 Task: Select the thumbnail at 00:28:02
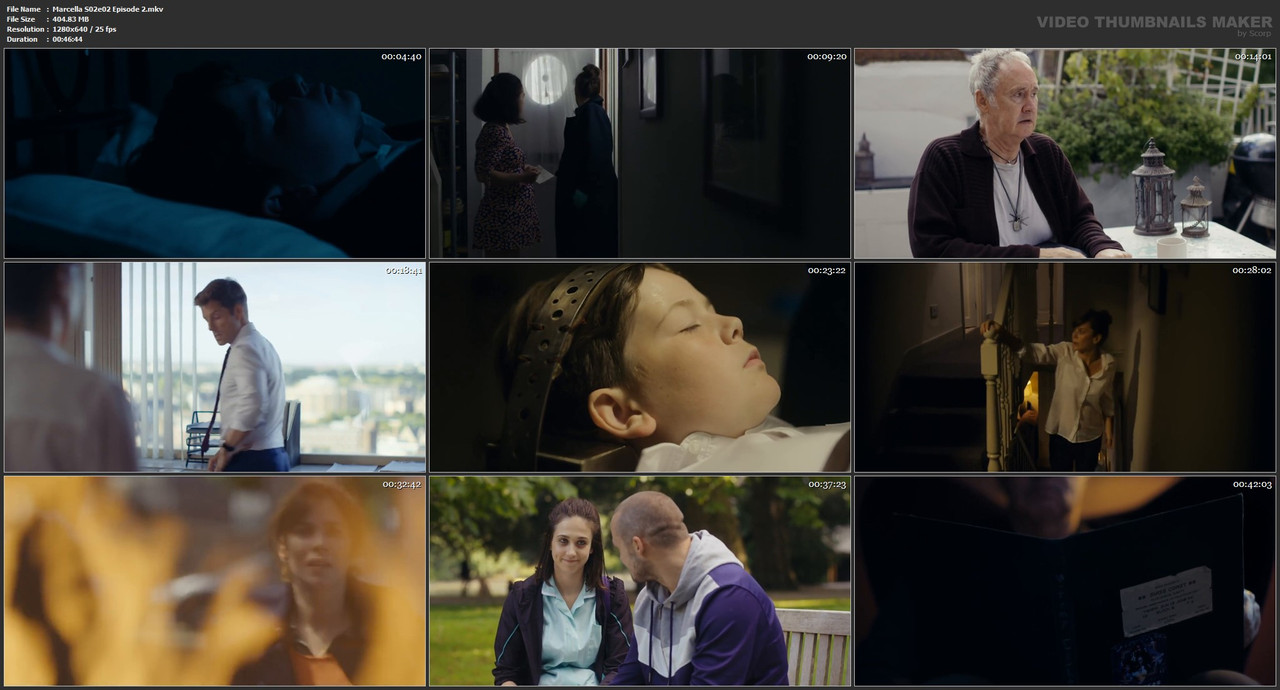tap(1065, 367)
